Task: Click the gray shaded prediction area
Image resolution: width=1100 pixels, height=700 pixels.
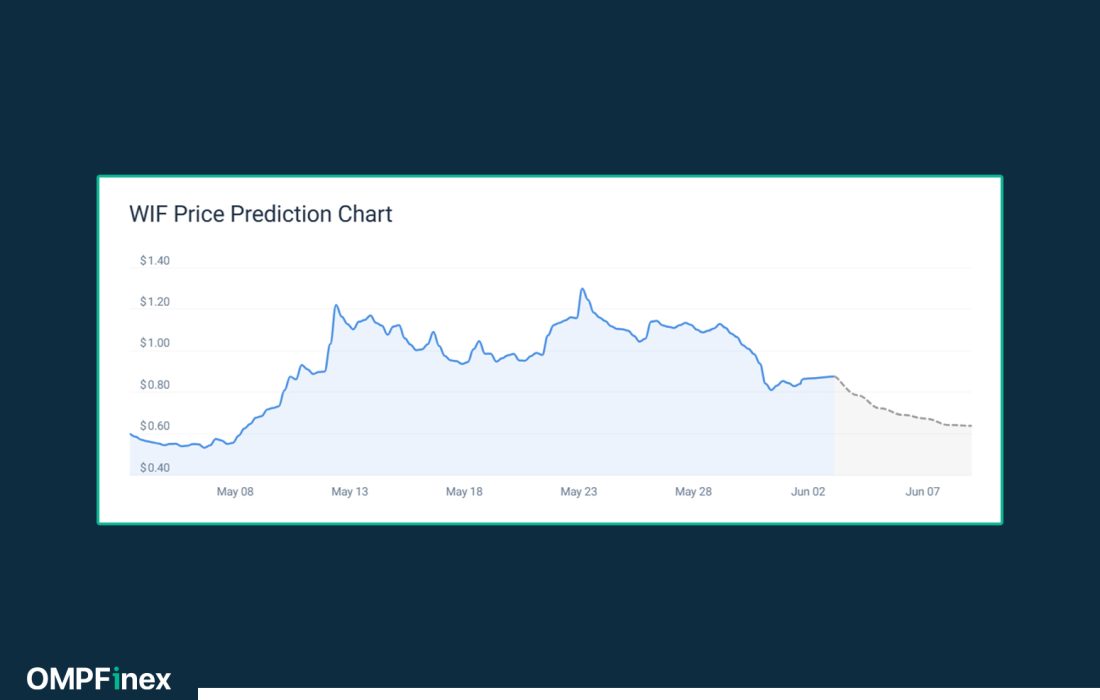Action: click(x=900, y=450)
